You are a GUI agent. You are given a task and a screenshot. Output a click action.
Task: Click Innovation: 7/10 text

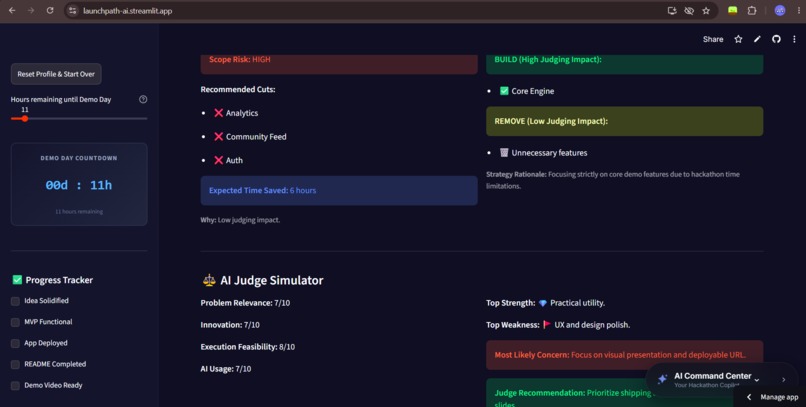(x=230, y=325)
